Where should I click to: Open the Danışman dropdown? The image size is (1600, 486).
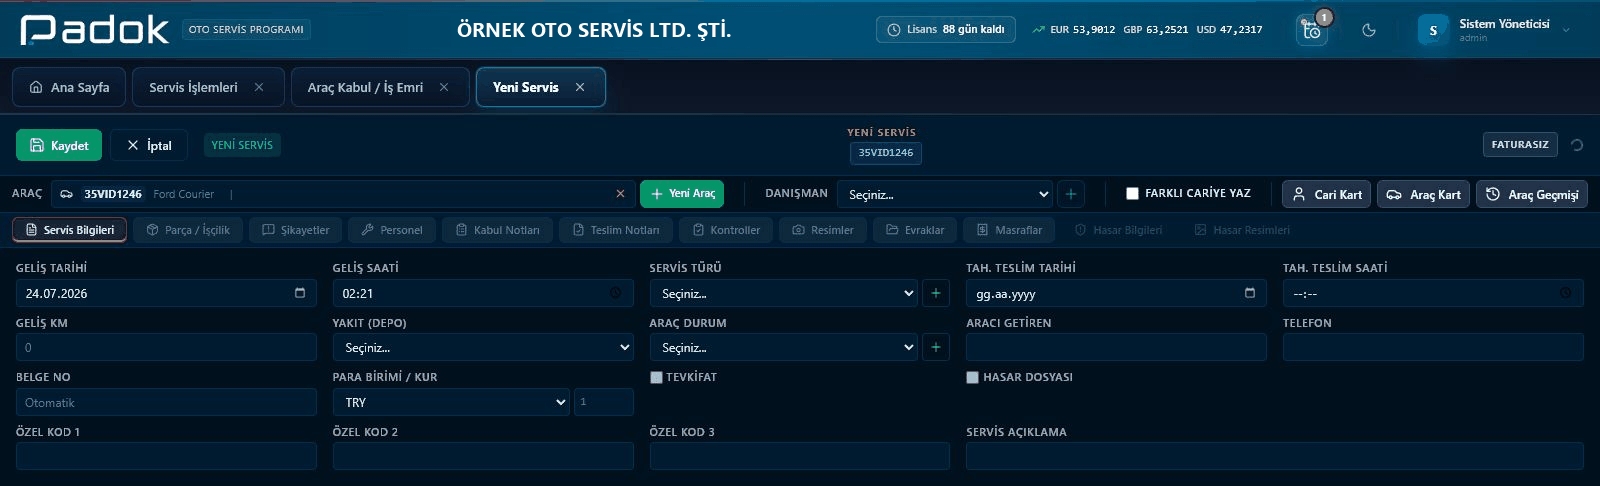point(945,194)
